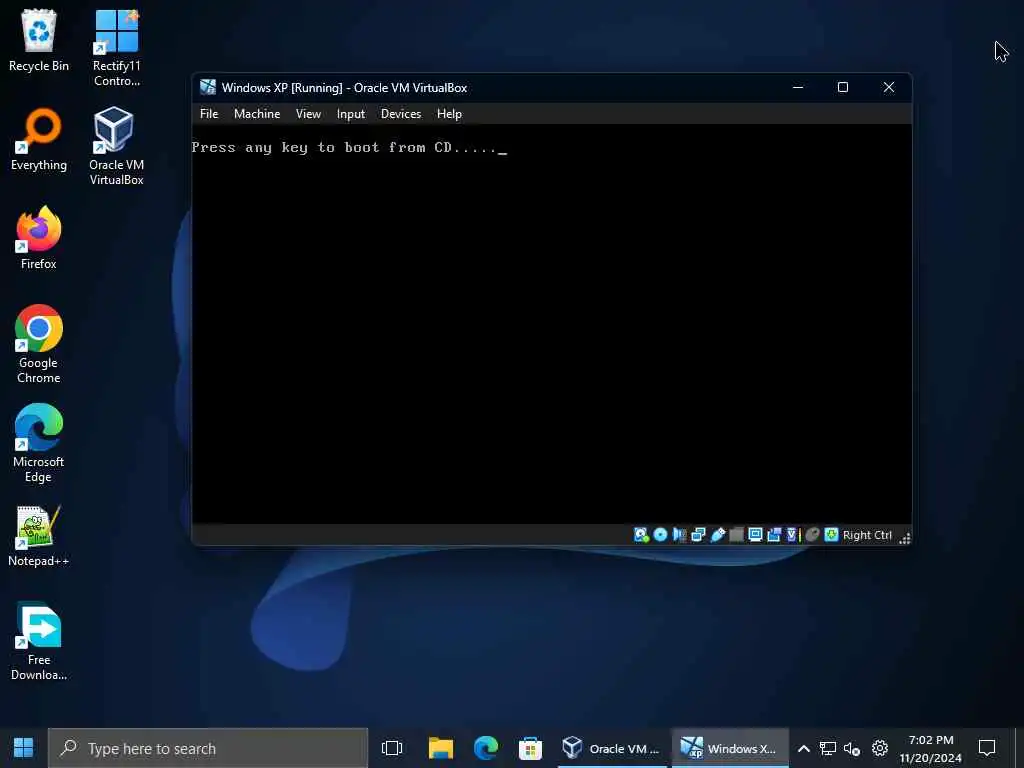This screenshot has width=1024, height=768.
Task: Click the Right Ctrl host key label
Action: (x=867, y=535)
